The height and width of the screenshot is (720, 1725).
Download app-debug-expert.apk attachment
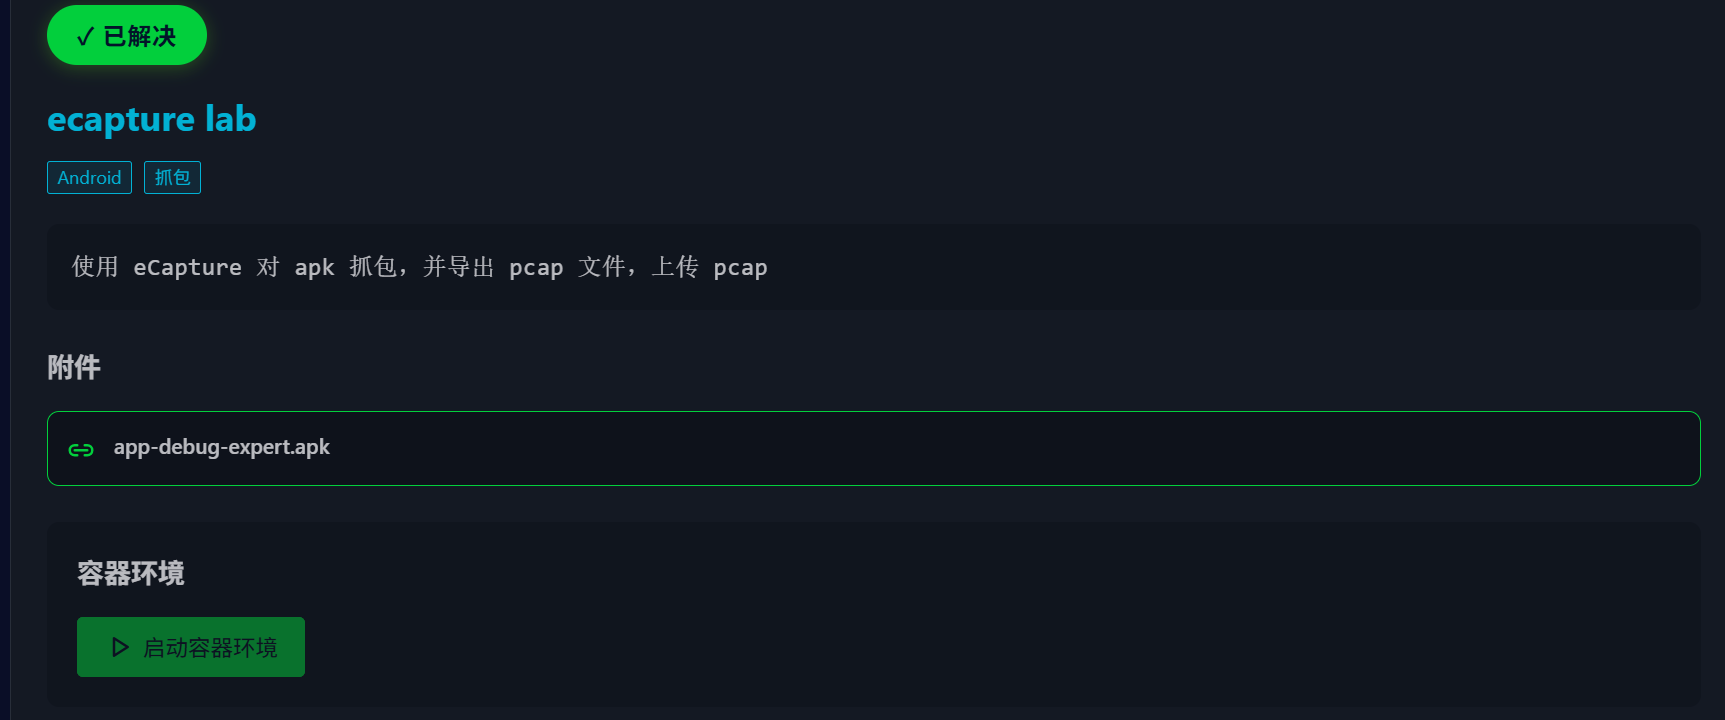(221, 447)
